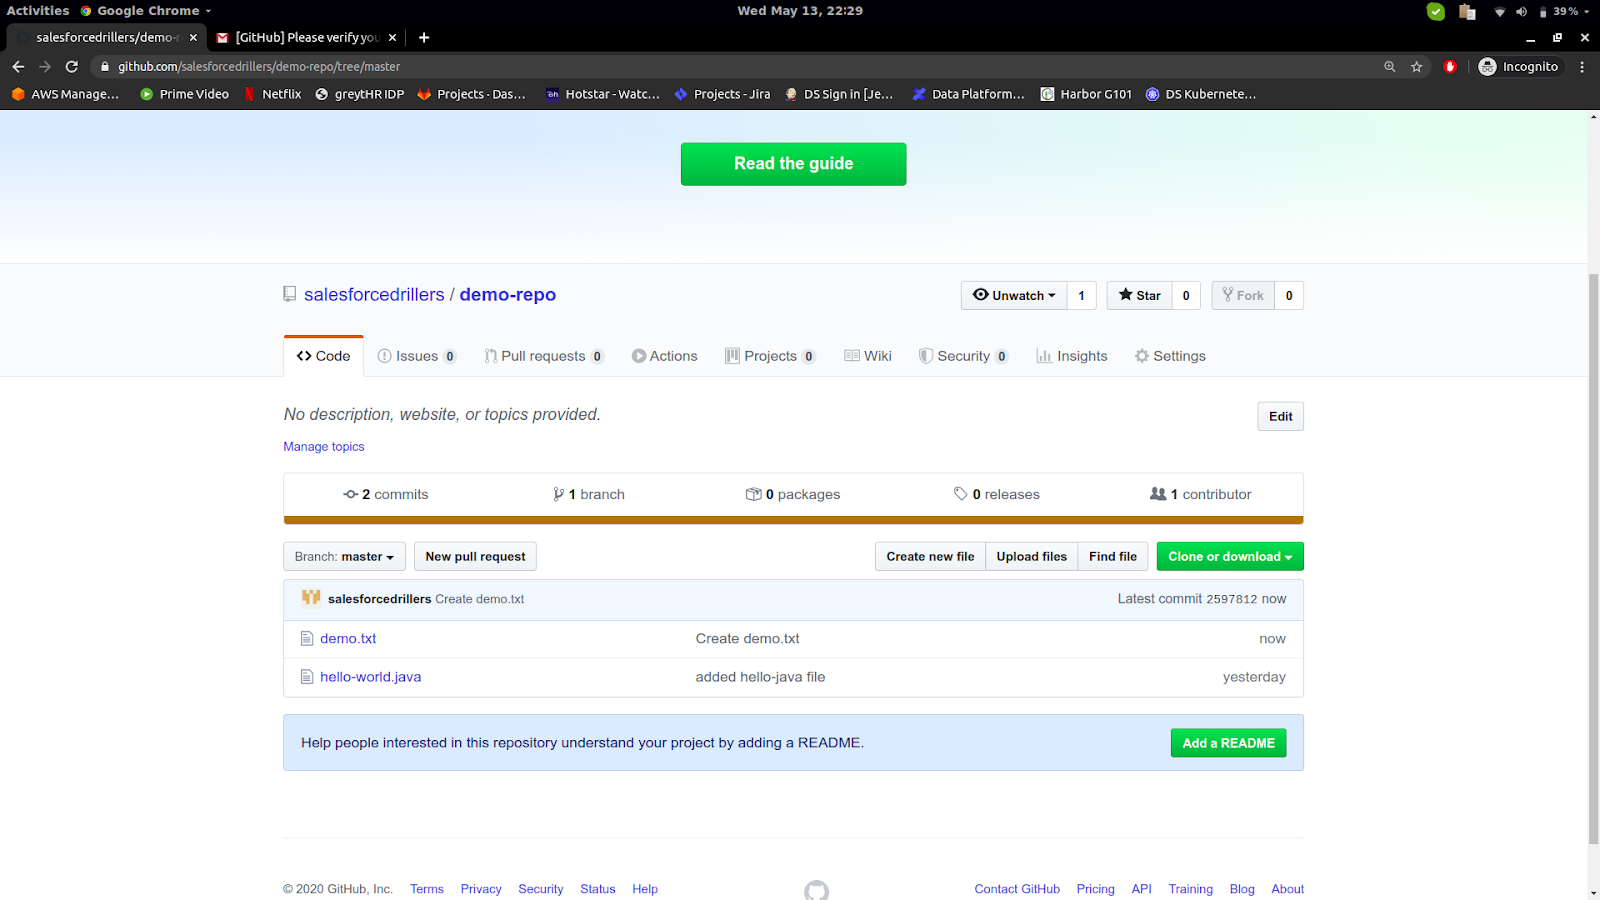Open the Harbor G101 bookmark

click(x=1086, y=94)
